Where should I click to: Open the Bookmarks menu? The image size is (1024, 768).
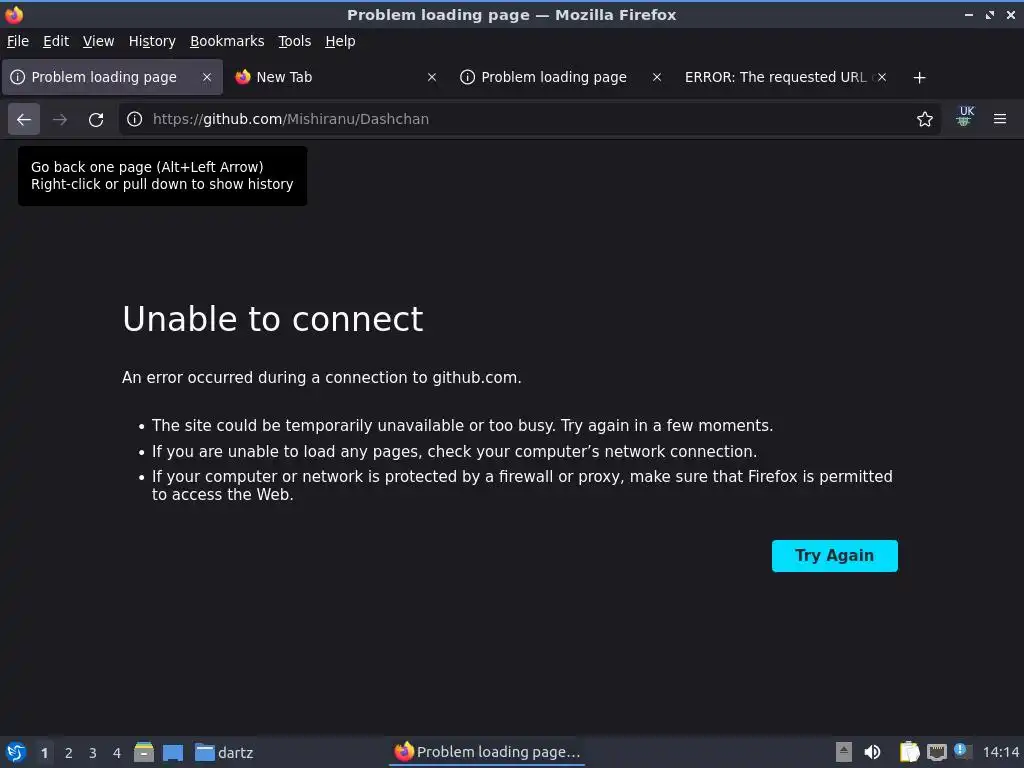pyautogui.click(x=227, y=41)
